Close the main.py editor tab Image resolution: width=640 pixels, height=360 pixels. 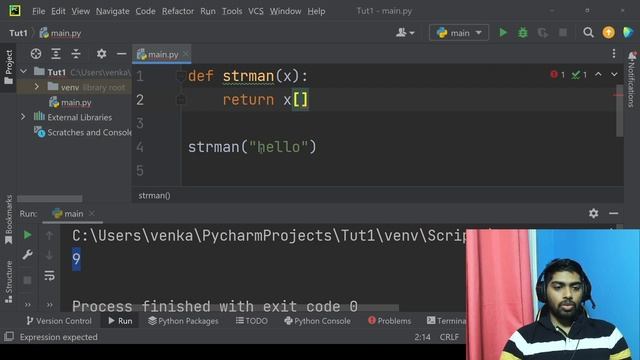[x=186, y=54]
